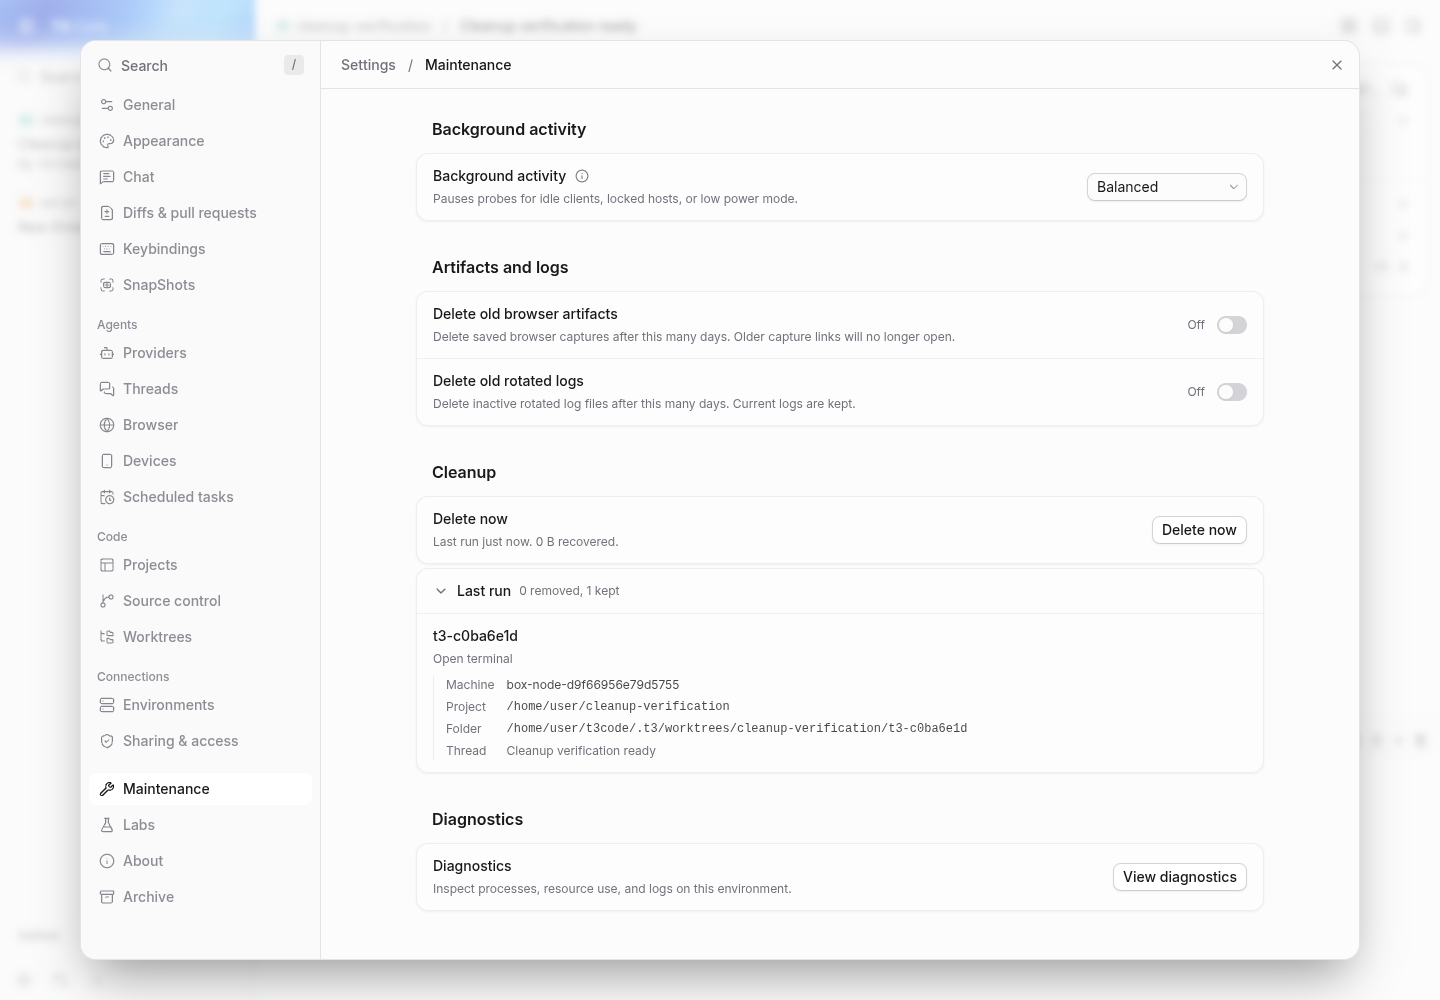Click the Providers robot icon
This screenshot has width=1440, height=1000.
(107, 353)
